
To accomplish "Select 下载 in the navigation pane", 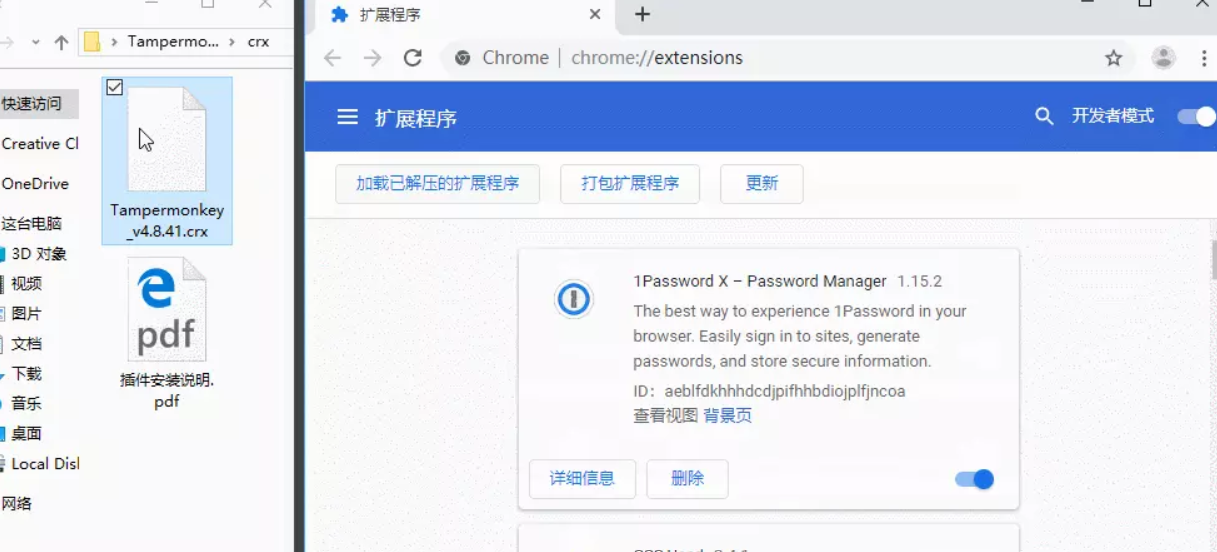I will pos(27,373).
